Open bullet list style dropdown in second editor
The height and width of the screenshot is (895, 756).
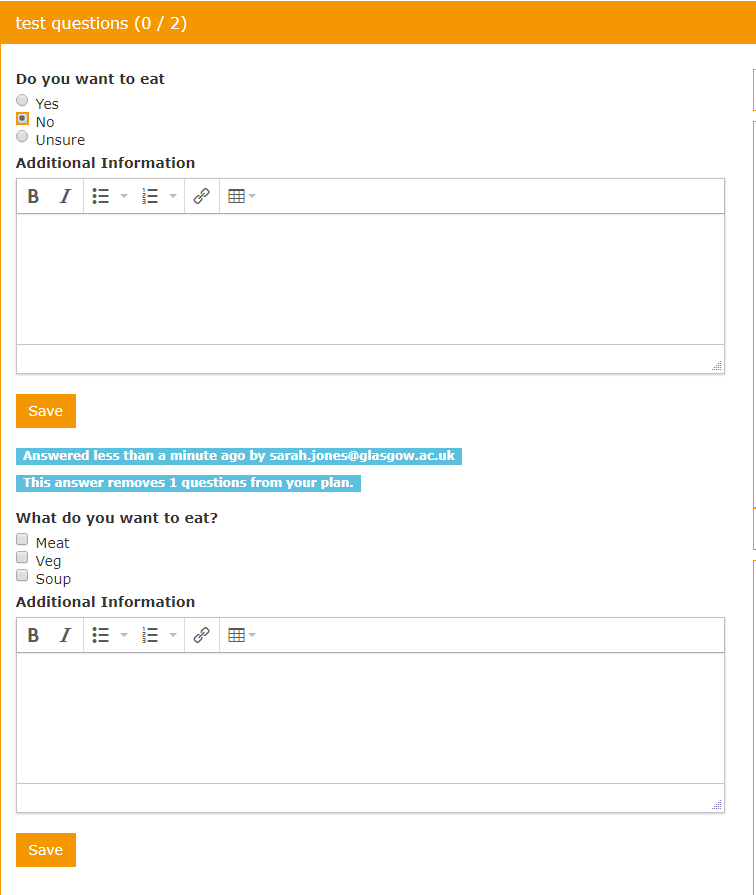click(x=124, y=635)
